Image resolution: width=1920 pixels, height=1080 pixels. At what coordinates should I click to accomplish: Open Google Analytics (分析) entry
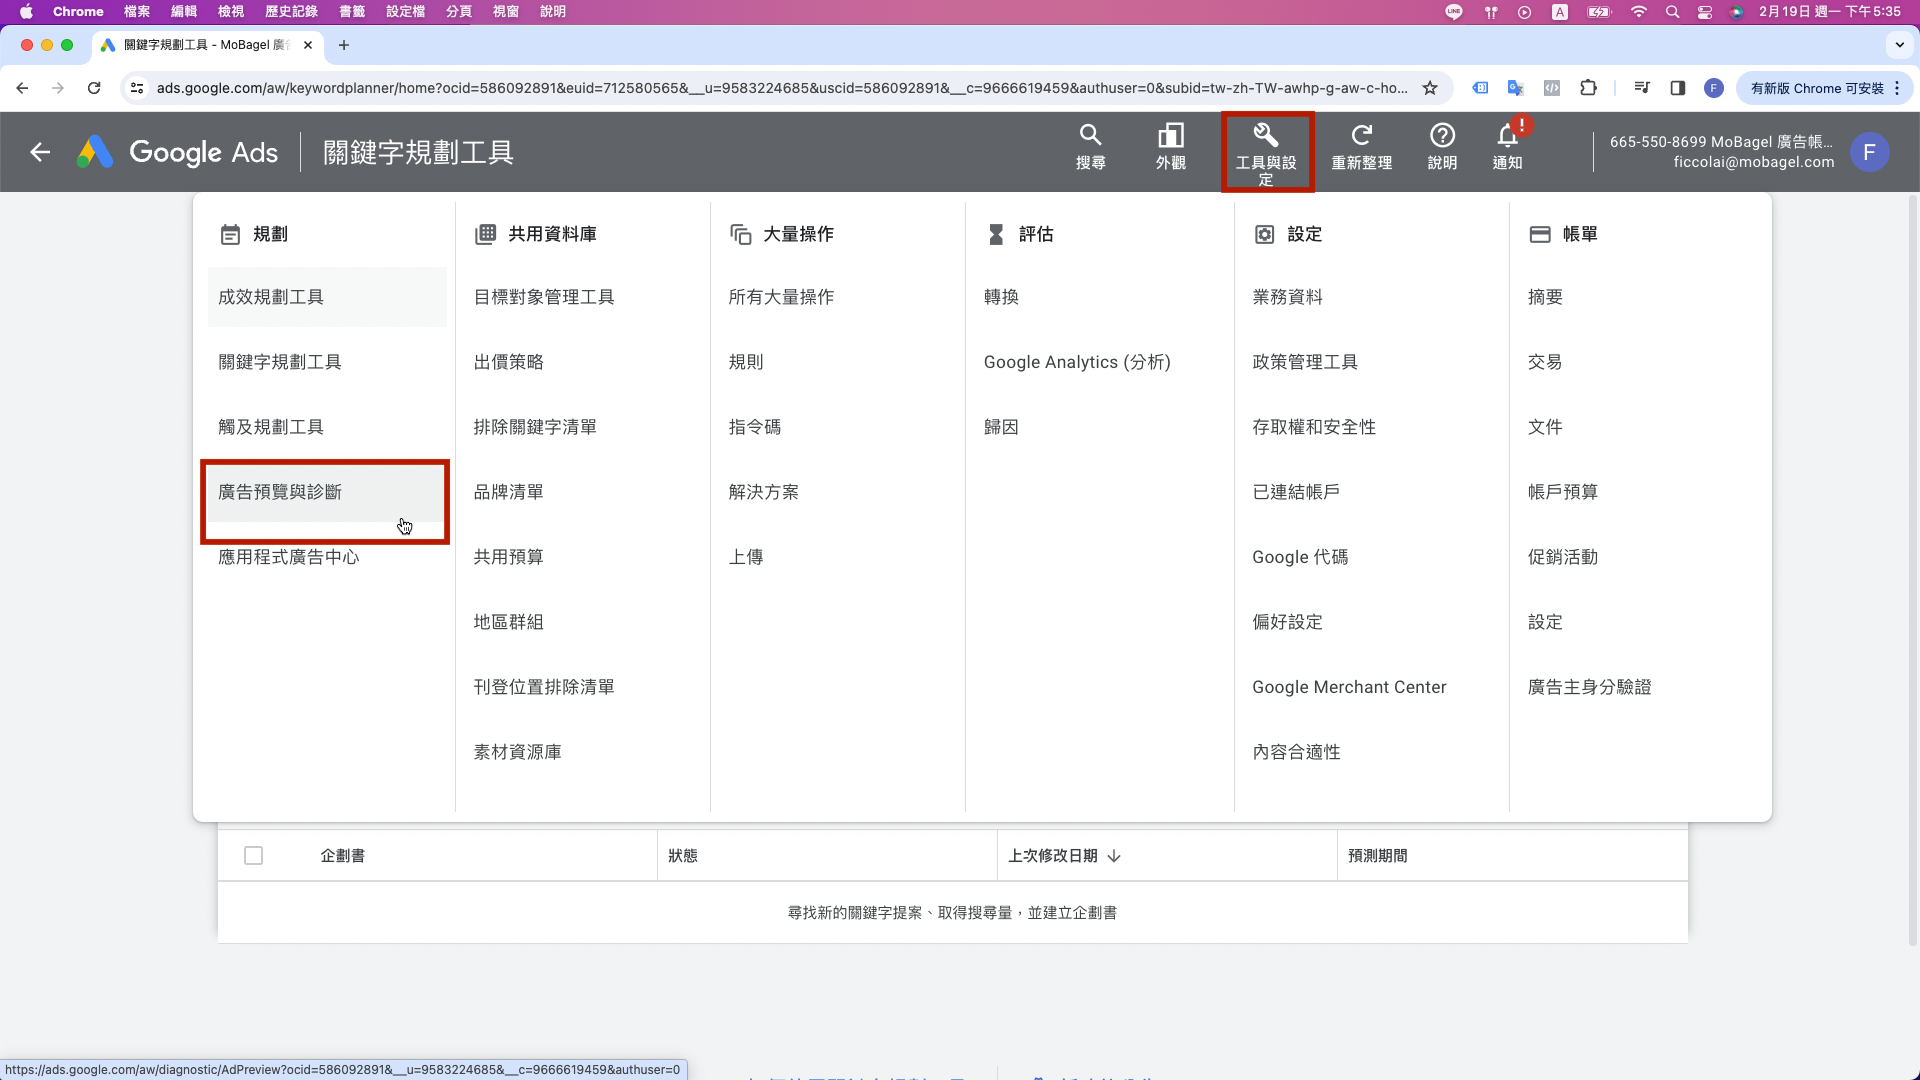tap(1077, 362)
